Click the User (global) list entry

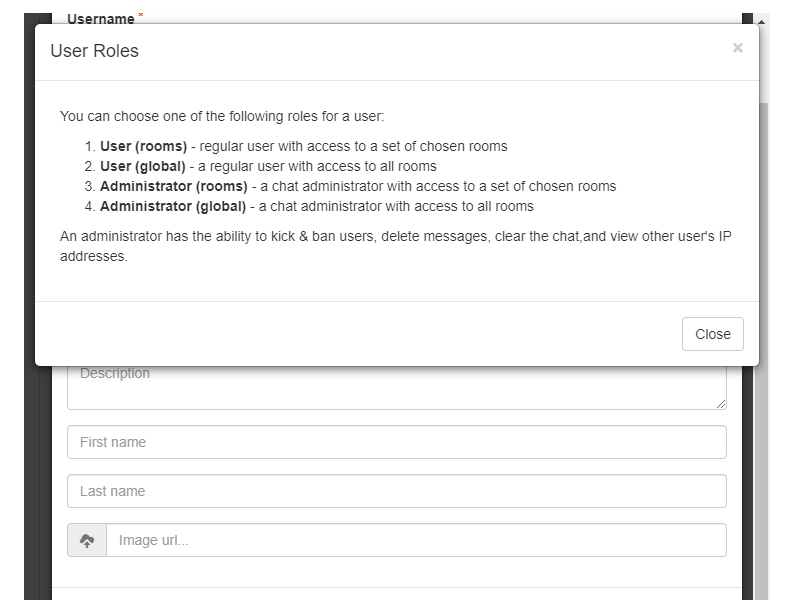point(268,166)
